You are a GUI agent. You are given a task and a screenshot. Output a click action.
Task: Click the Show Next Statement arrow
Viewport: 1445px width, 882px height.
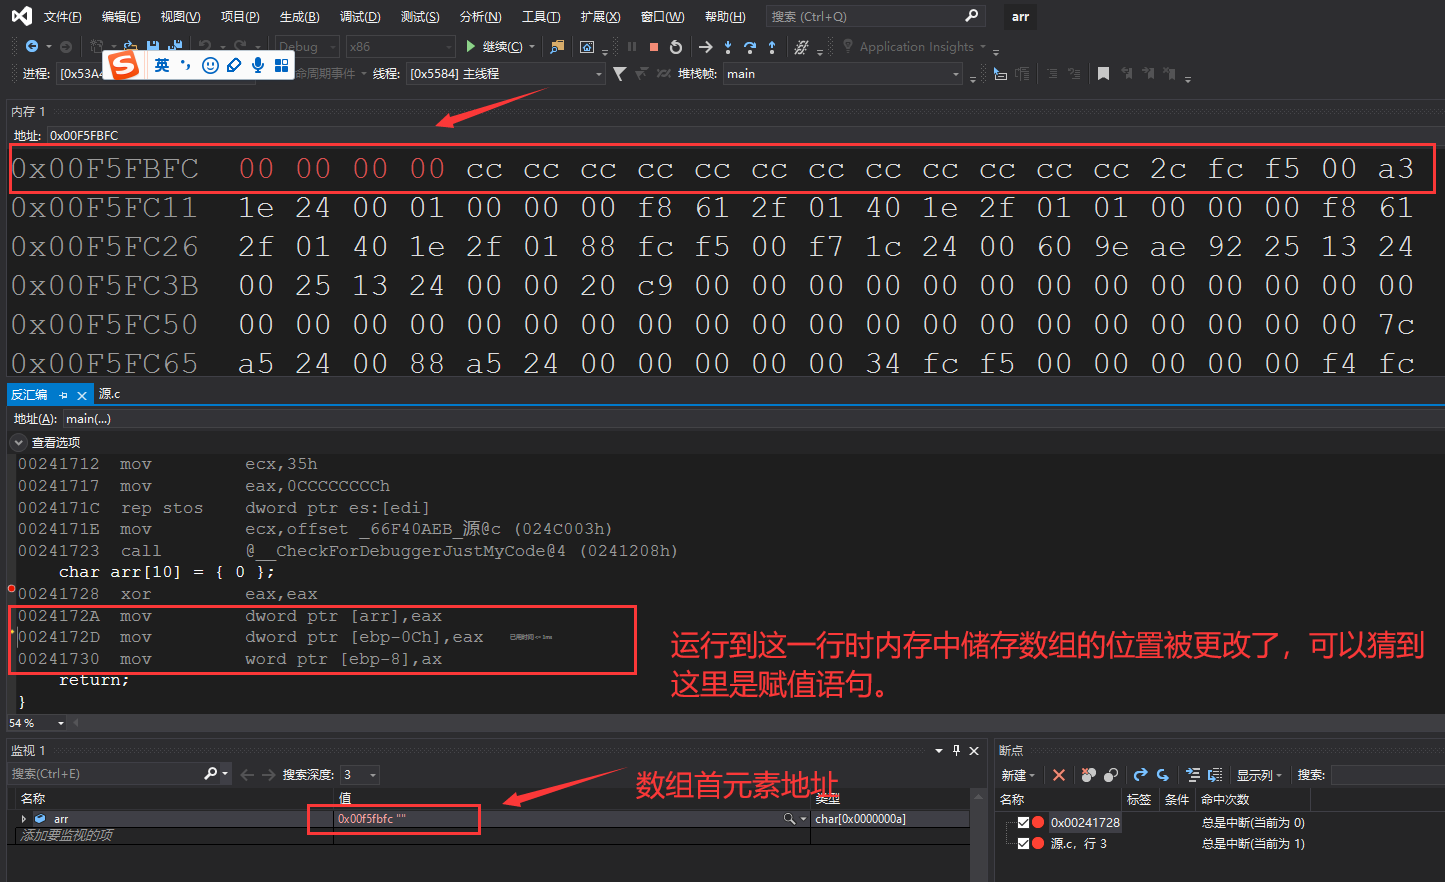click(705, 46)
